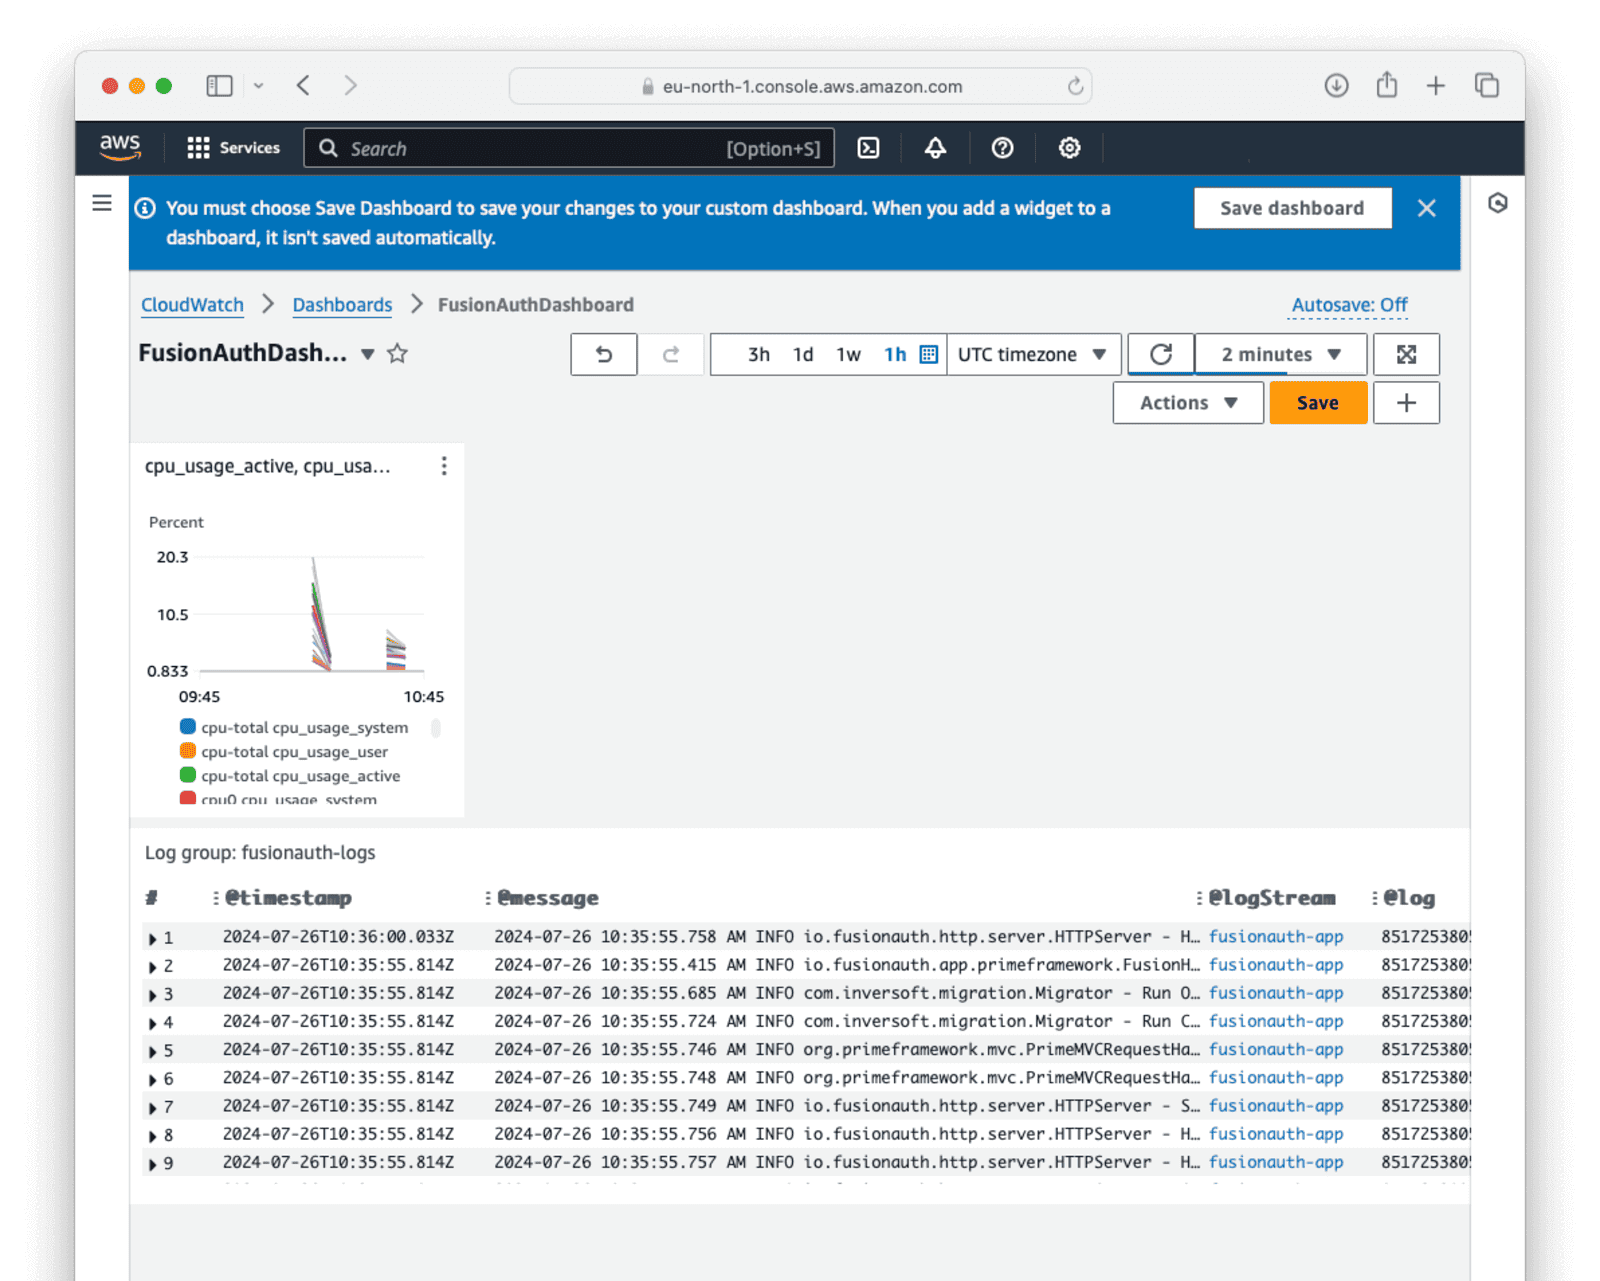
Task: Launch the CloudShell terminal icon
Action: pyautogui.click(x=868, y=148)
